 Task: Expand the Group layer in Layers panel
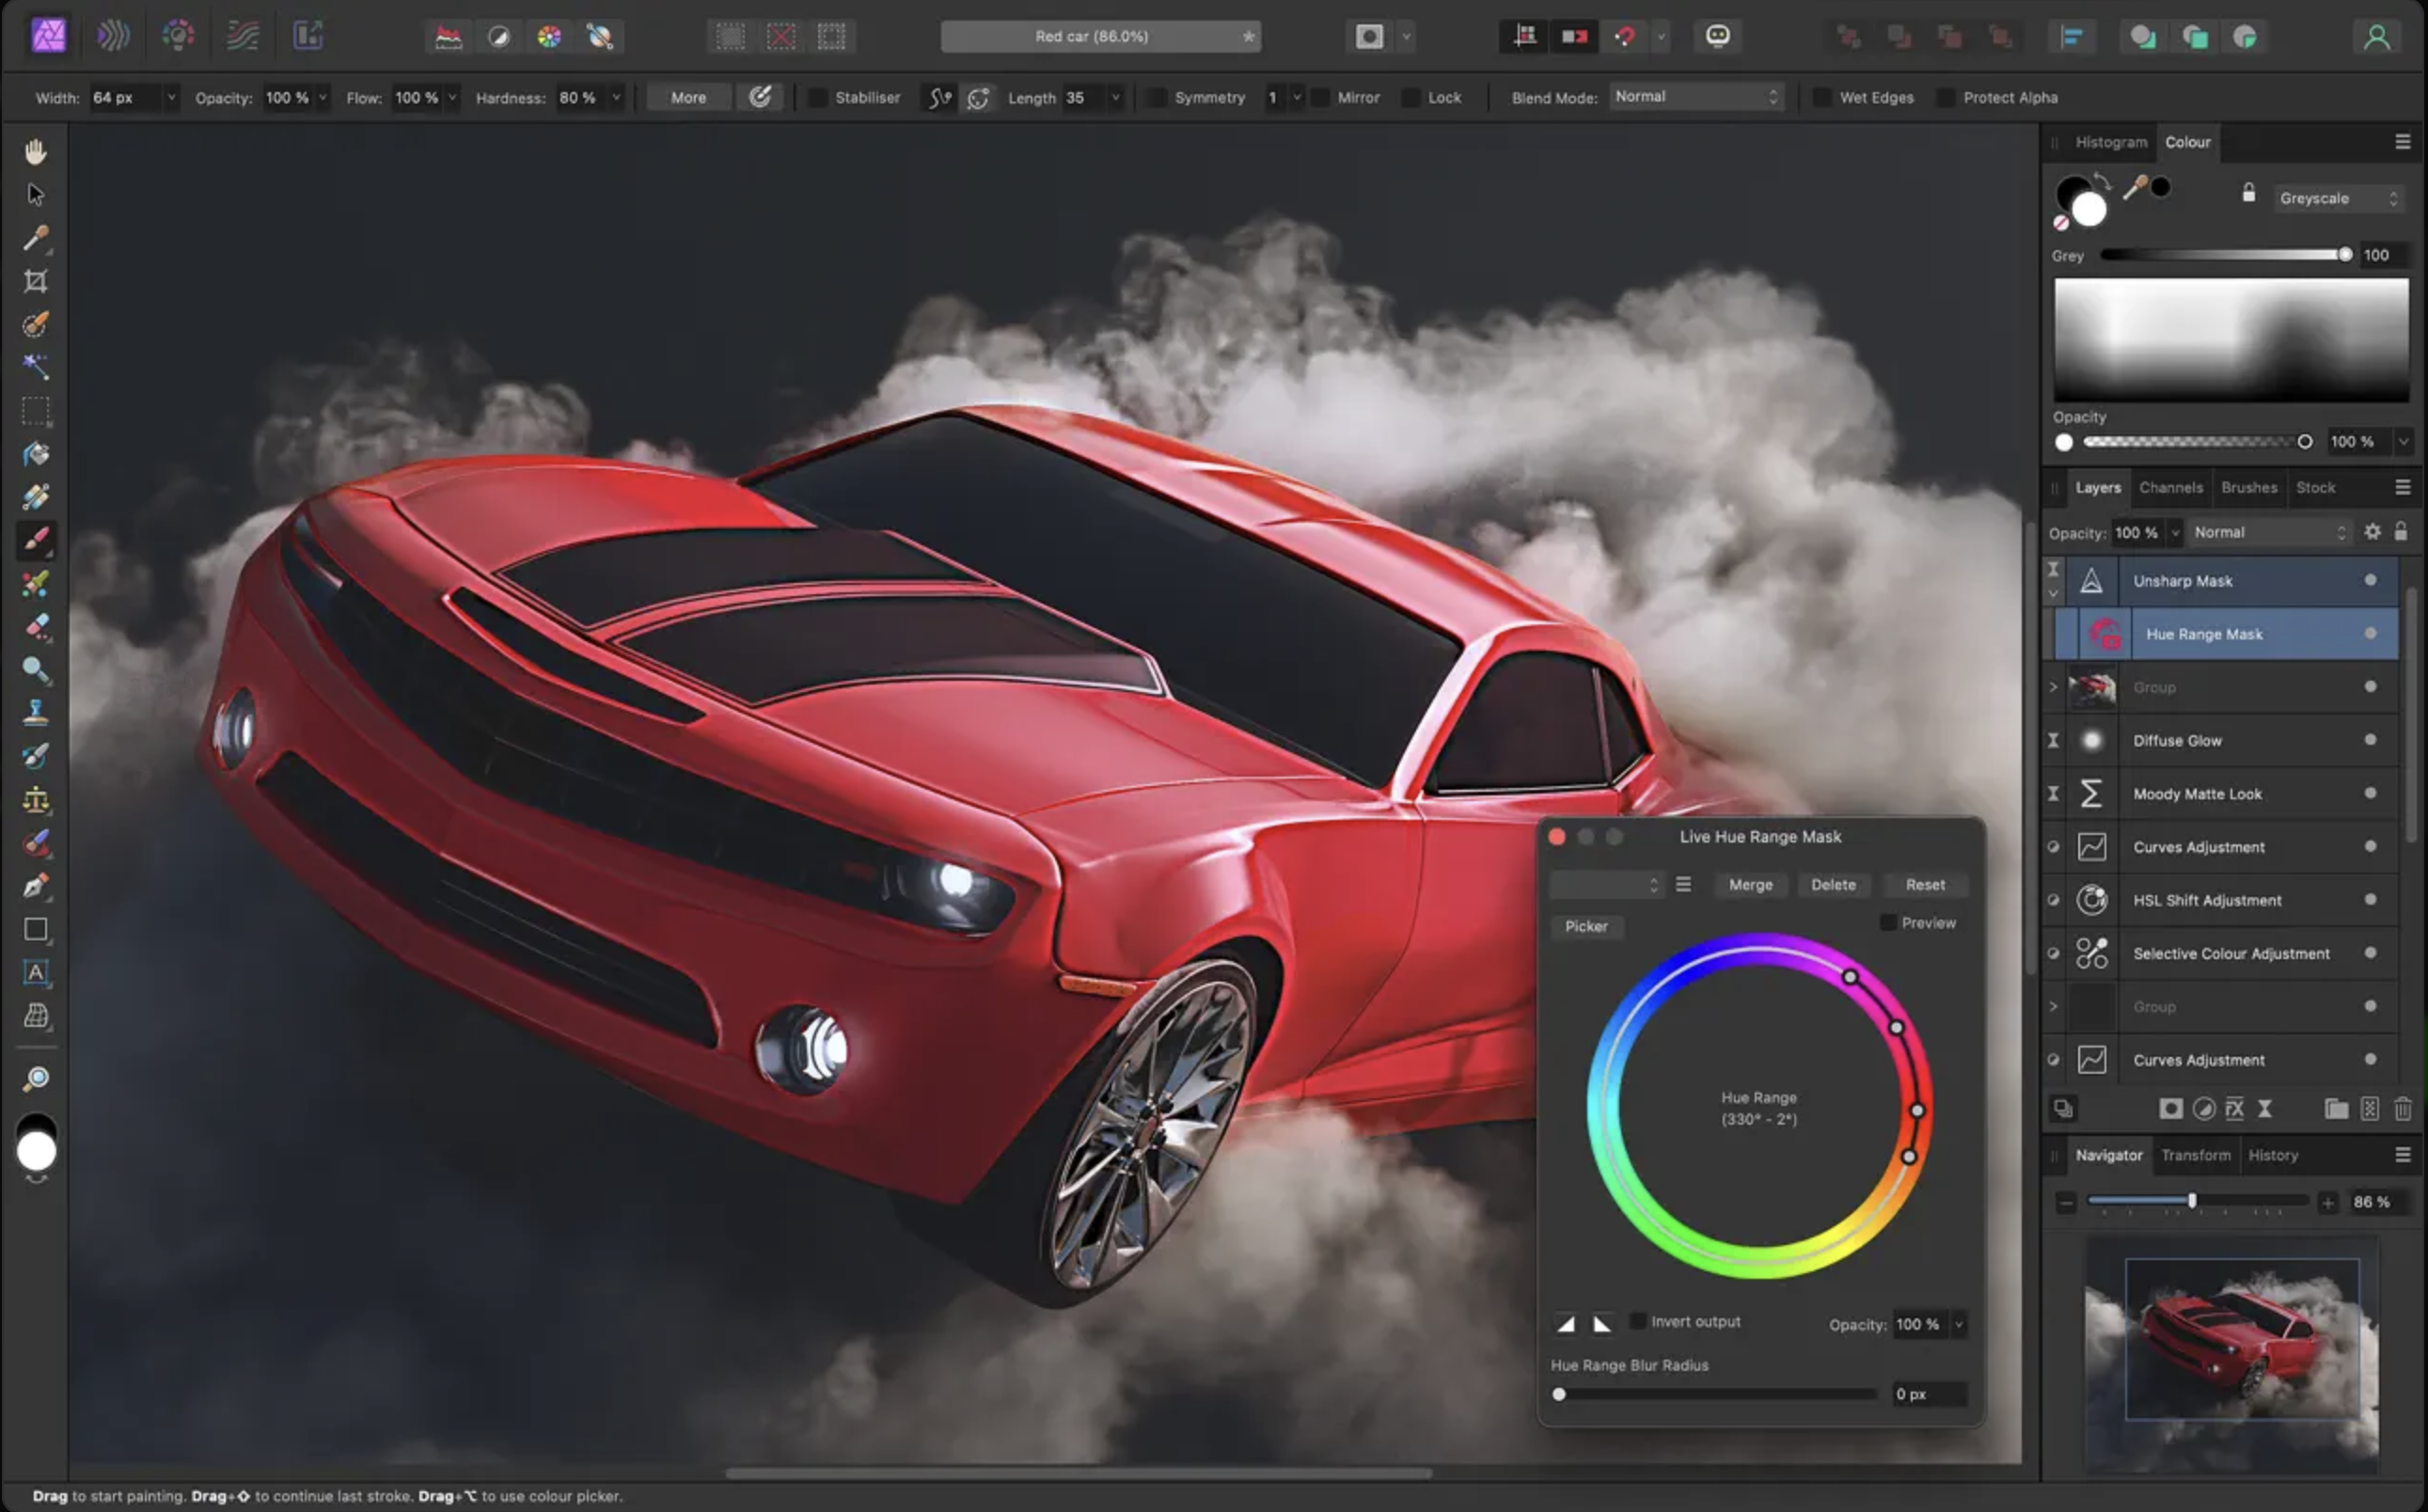click(2057, 686)
